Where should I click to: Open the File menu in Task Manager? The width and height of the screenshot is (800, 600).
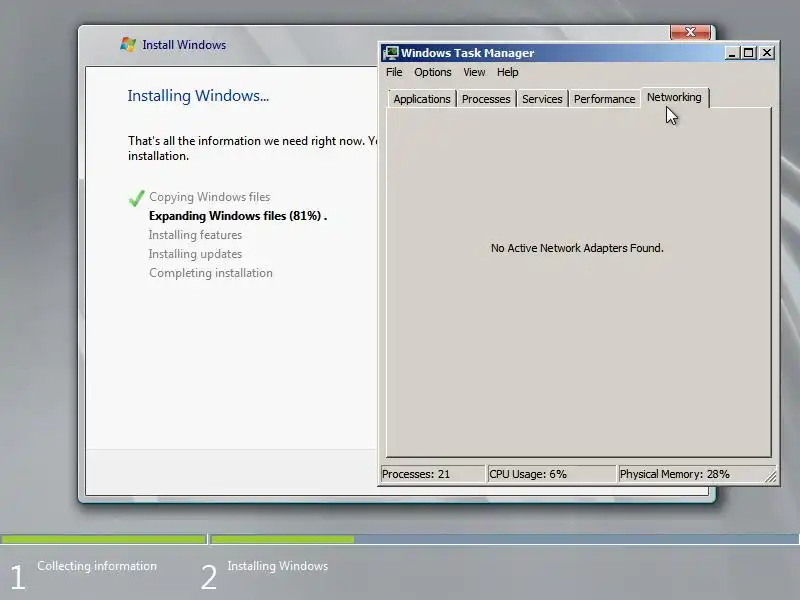pos(394,72)
